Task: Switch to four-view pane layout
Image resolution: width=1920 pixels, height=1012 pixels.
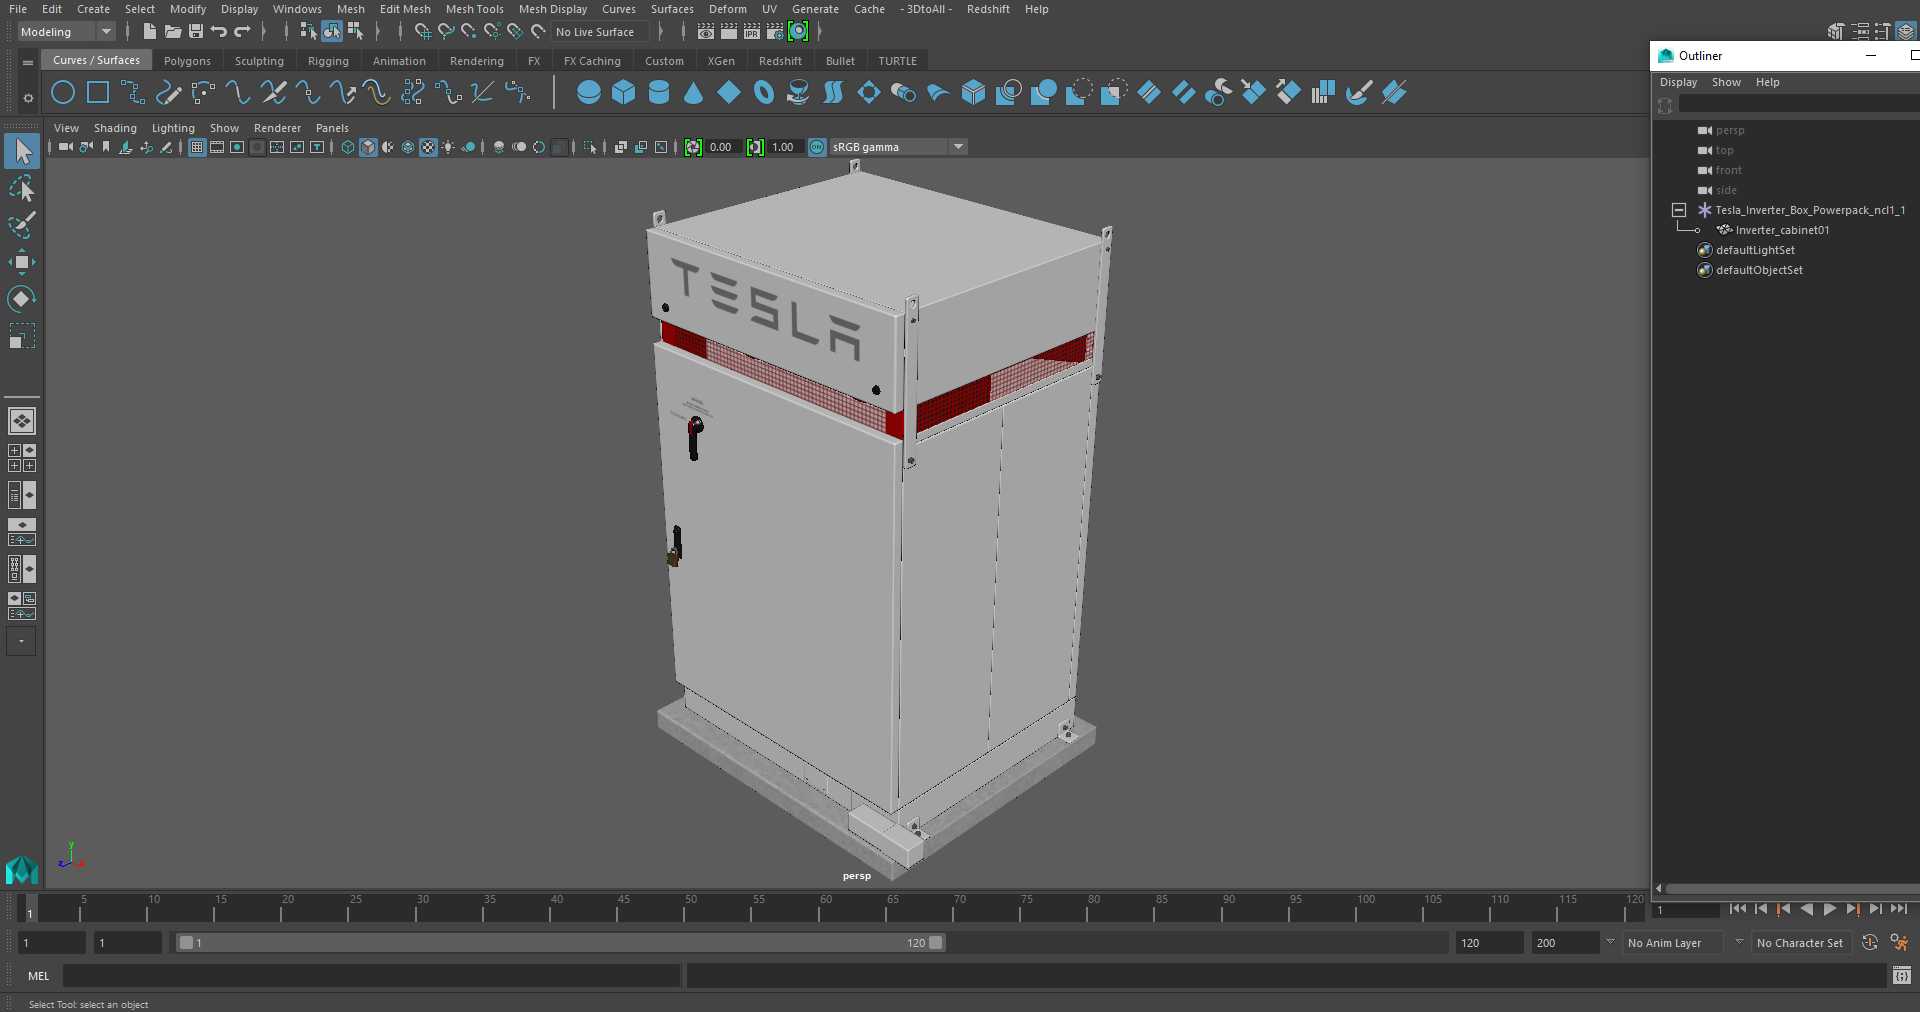Action: (x=22, y=458)
